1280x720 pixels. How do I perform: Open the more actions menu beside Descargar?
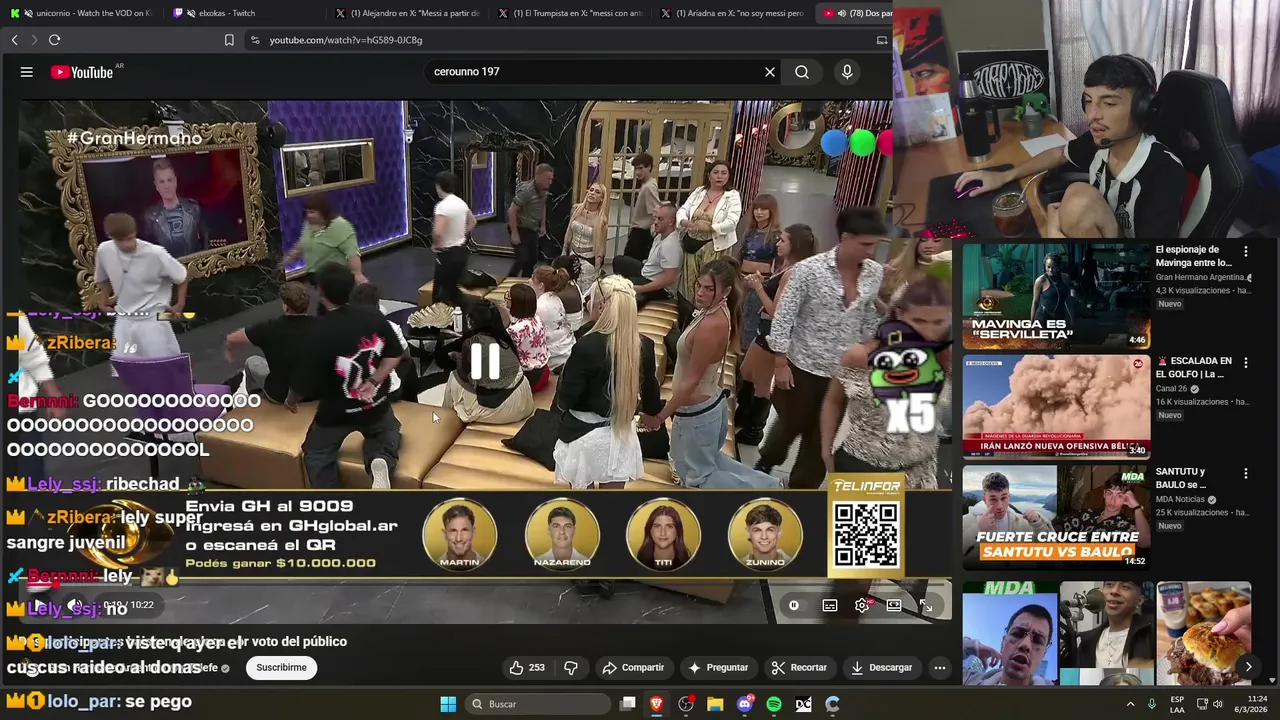(x=939, y=667)
